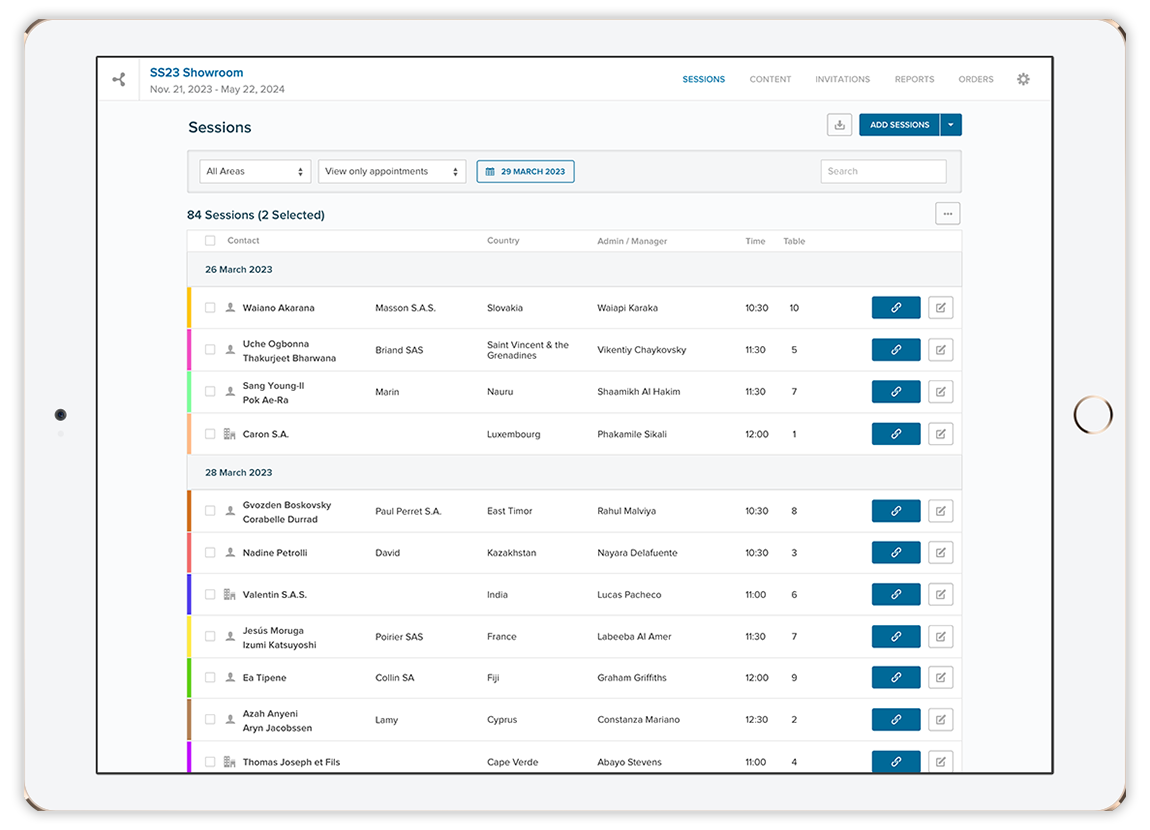Edit the Sang Young-Il session
The height and width of the screenshot is (830, 1150).
(x=940, y=392)
